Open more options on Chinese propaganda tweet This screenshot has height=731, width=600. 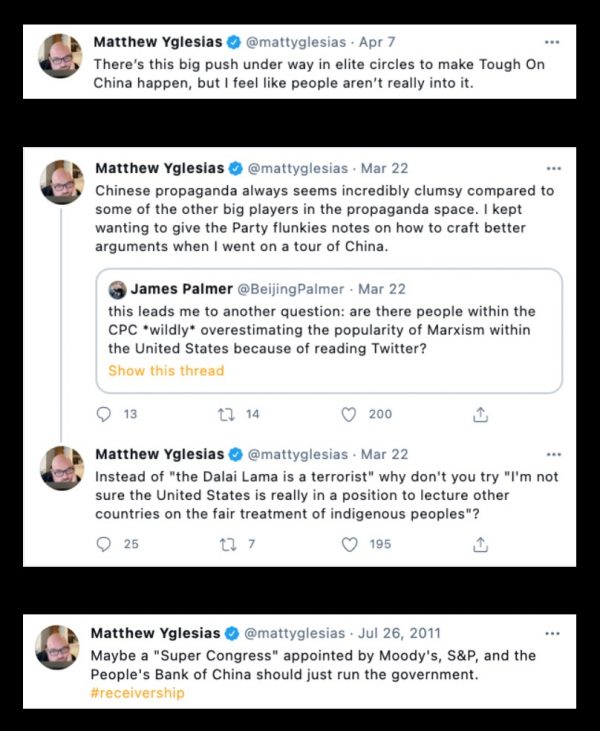coord(554,169)
